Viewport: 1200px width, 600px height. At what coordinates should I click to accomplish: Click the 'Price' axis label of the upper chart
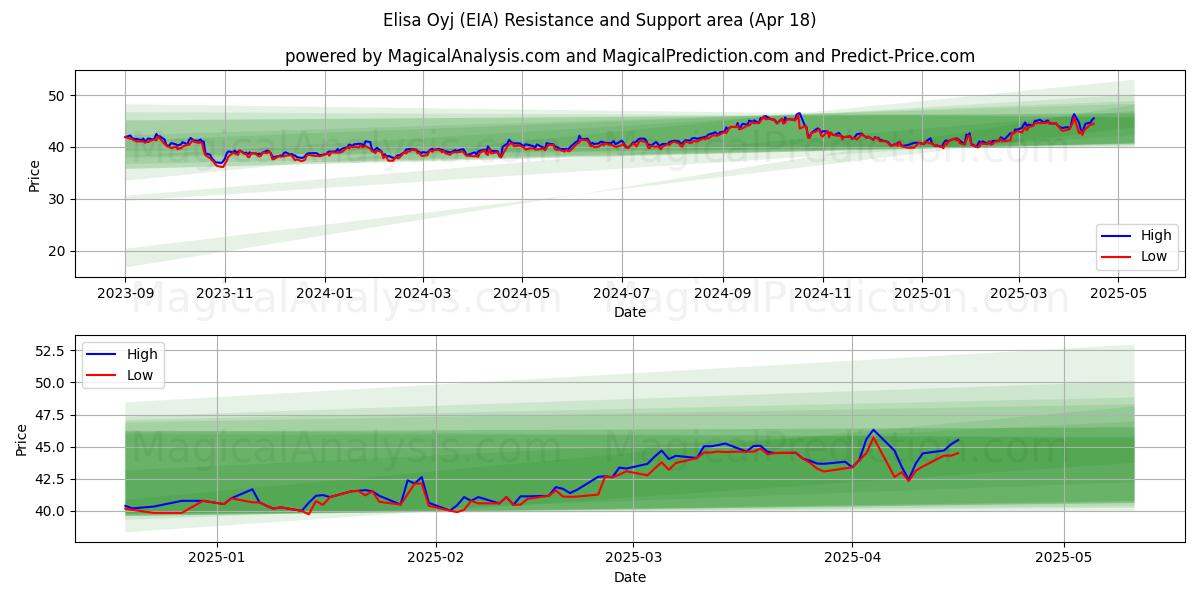point(34,174)
